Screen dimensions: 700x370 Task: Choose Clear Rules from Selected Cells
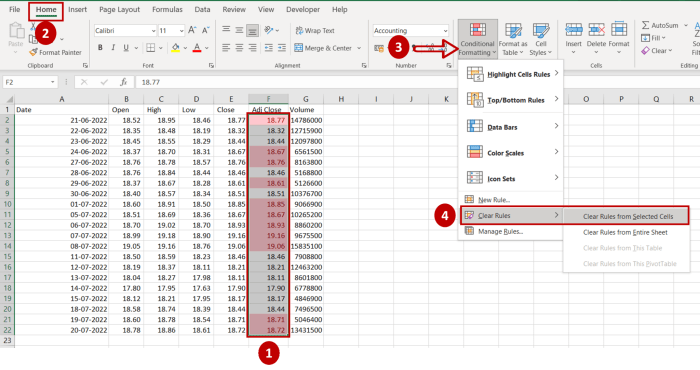coord(626,216)
